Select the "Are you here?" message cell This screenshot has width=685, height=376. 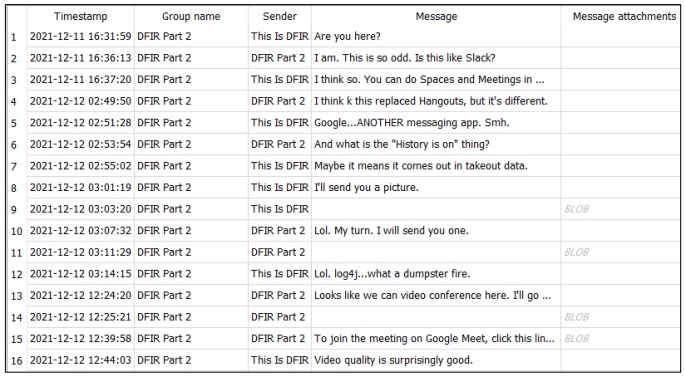click(436, 36)
